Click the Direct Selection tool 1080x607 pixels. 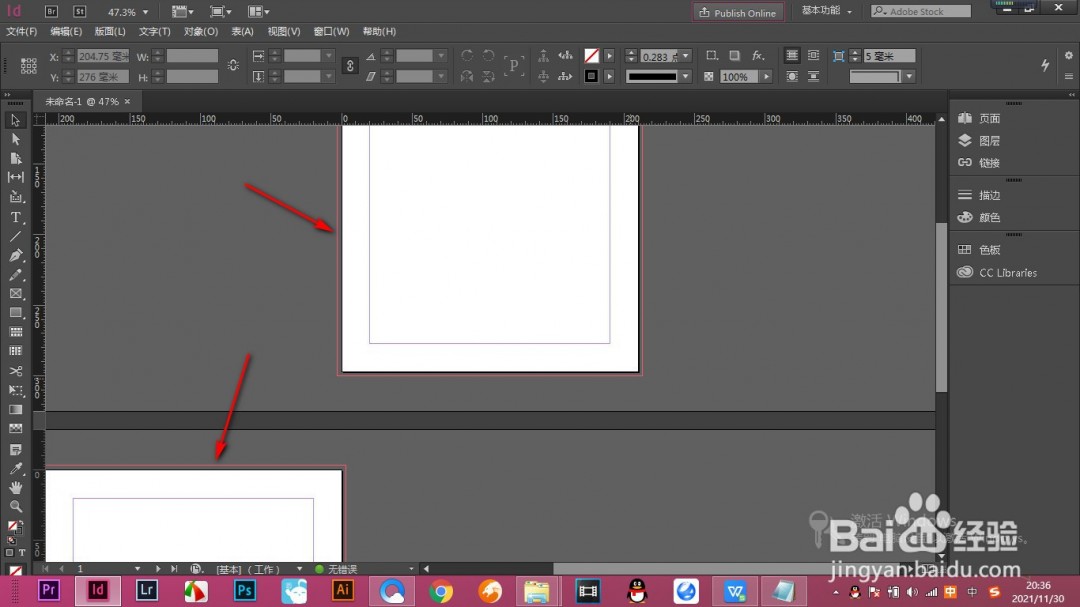(x=16, y=139)
